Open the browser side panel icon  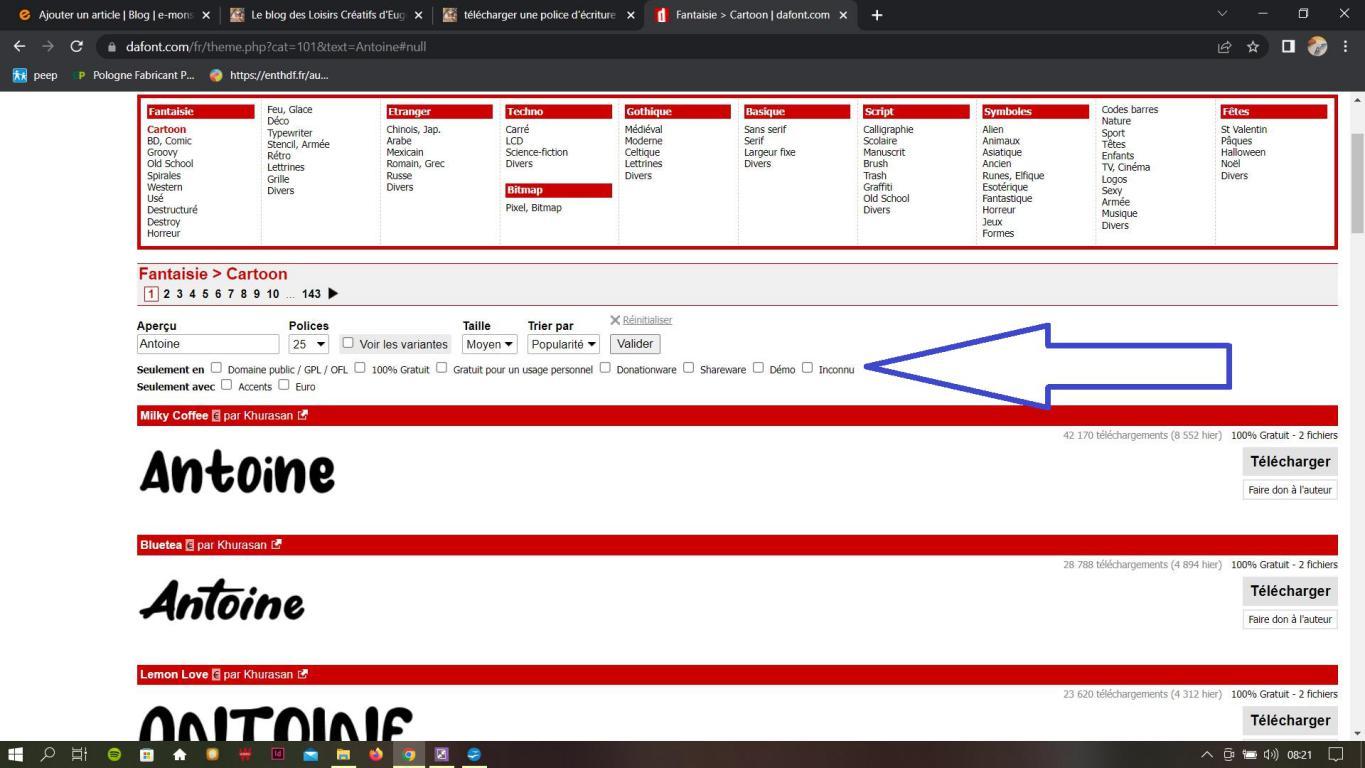coord(1288,46)
